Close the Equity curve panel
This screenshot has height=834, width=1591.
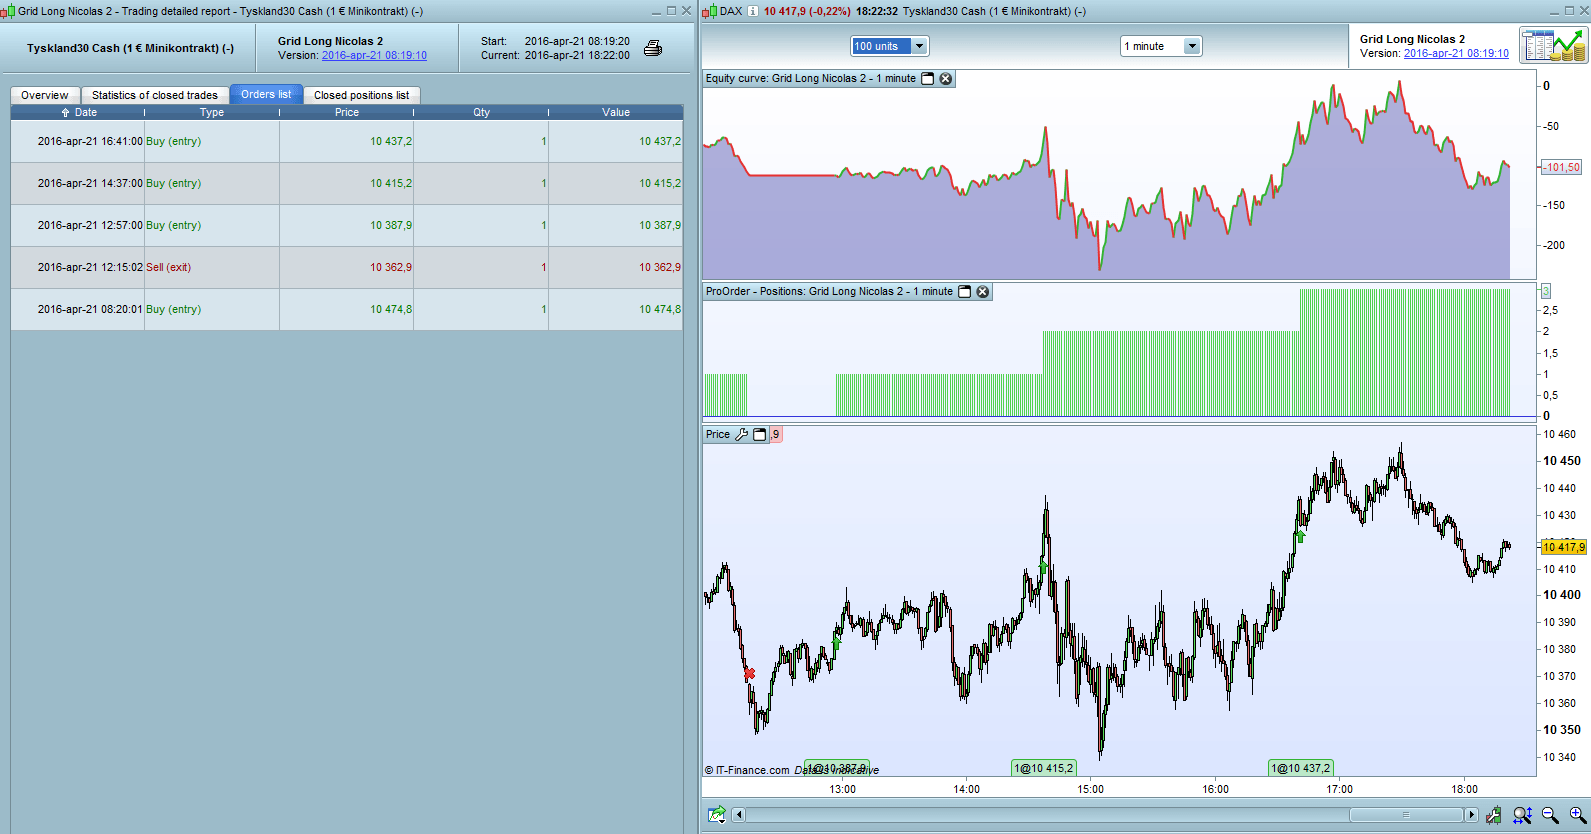(945, 78)
